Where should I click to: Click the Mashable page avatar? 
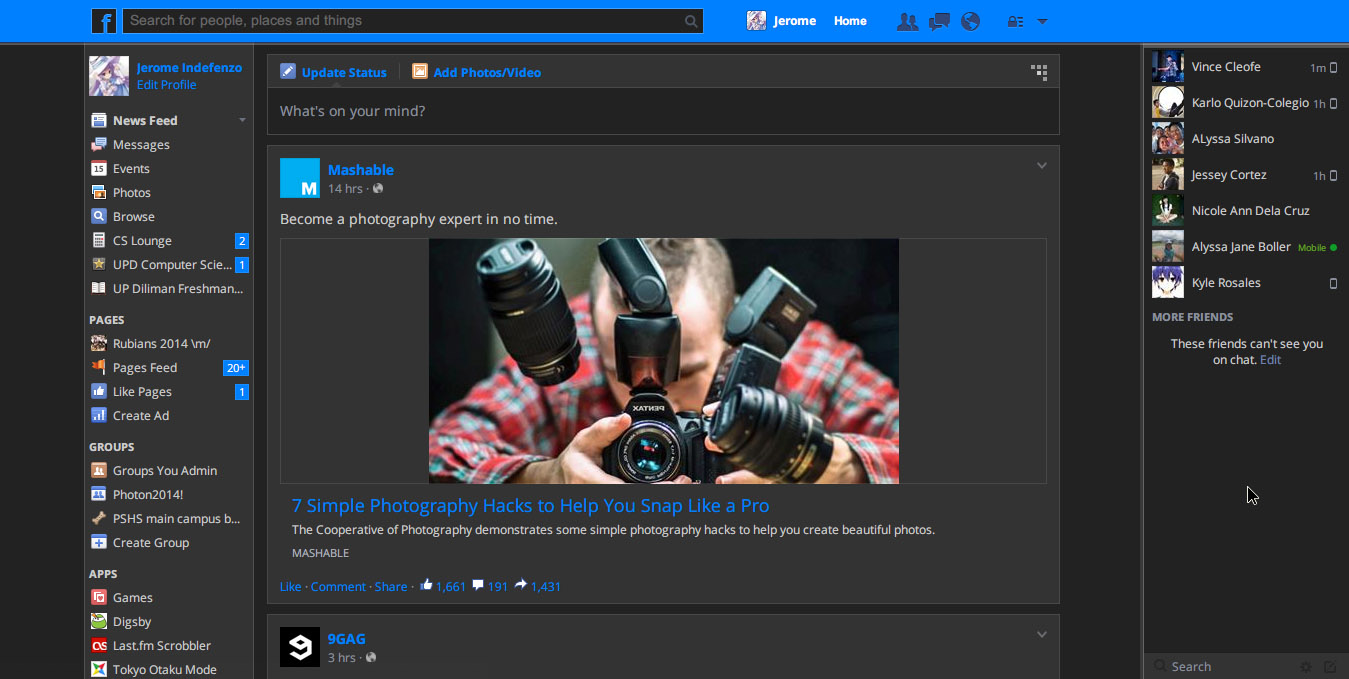300,178
